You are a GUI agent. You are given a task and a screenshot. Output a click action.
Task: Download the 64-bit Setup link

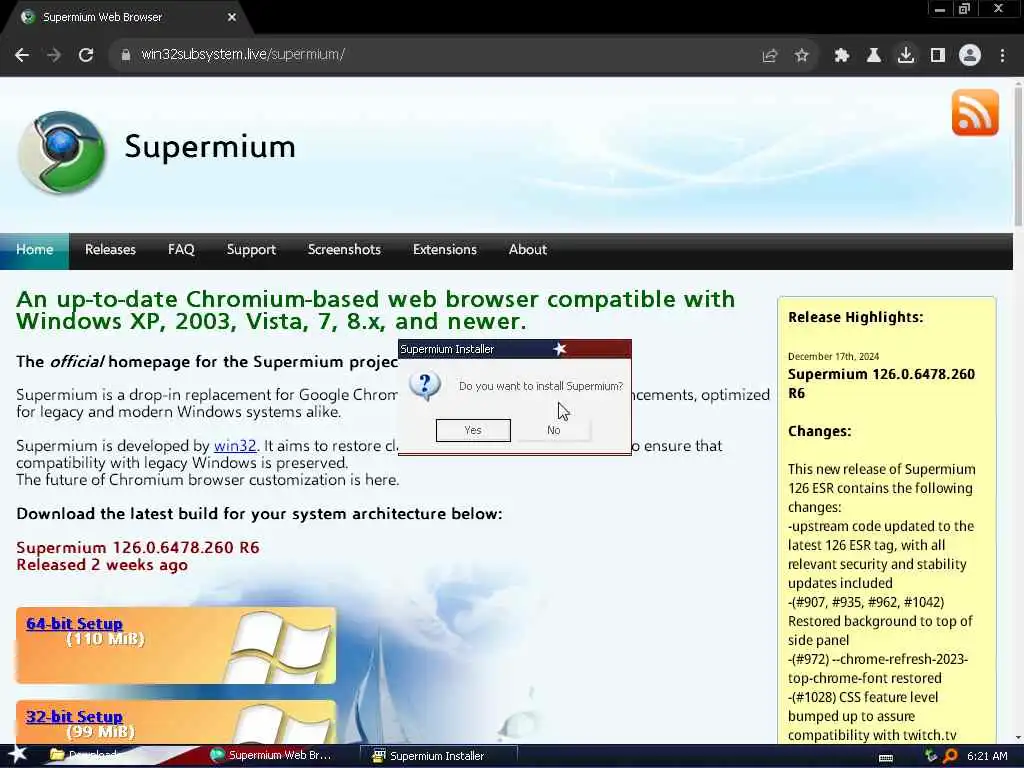74,624
